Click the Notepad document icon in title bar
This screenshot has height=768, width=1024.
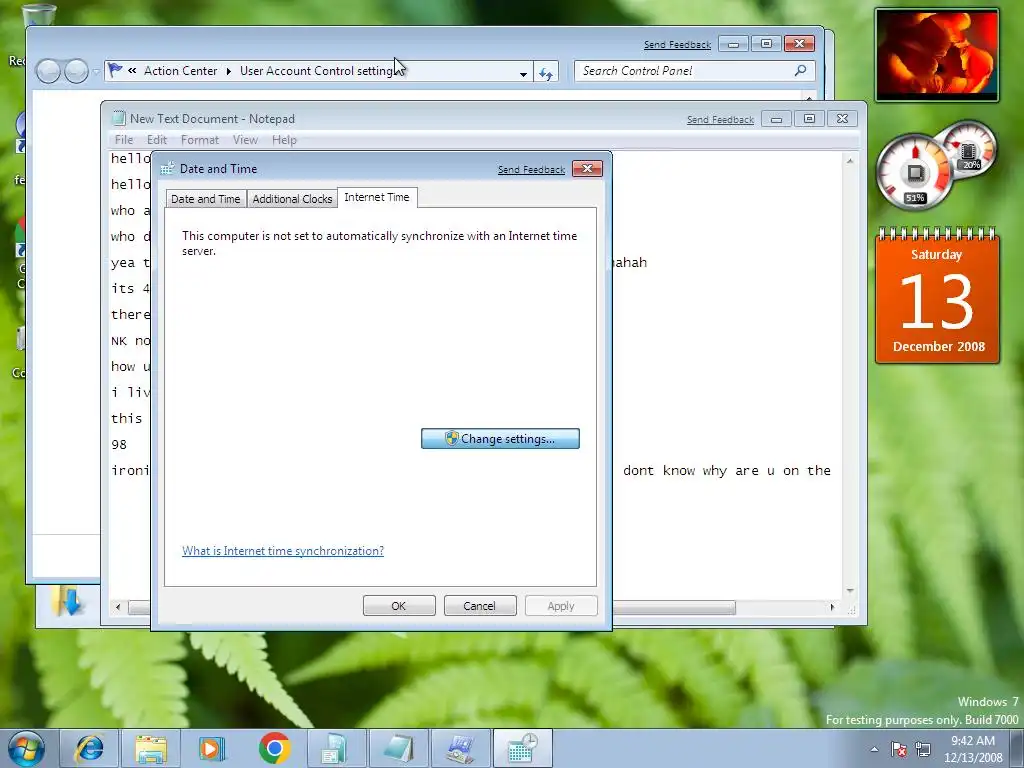[119, 118]
